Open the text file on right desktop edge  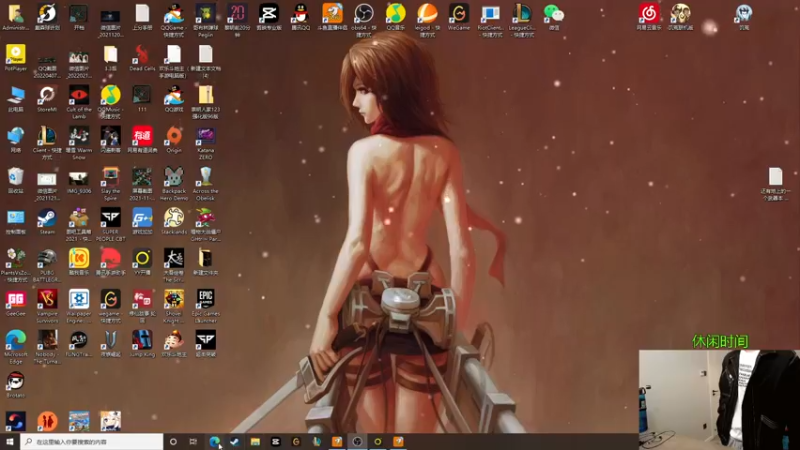tap(776, 184)
